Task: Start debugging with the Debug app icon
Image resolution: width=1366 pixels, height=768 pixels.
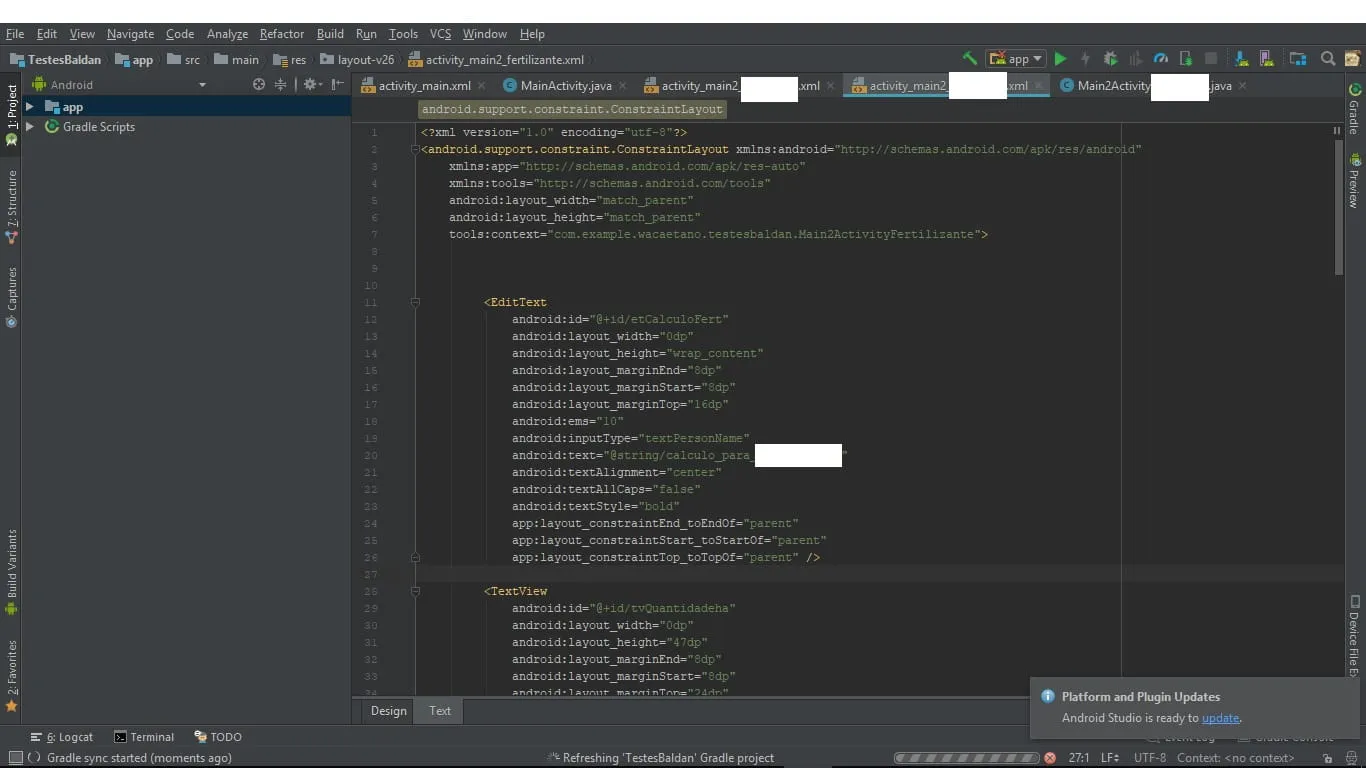Action: pos(1110,59)
